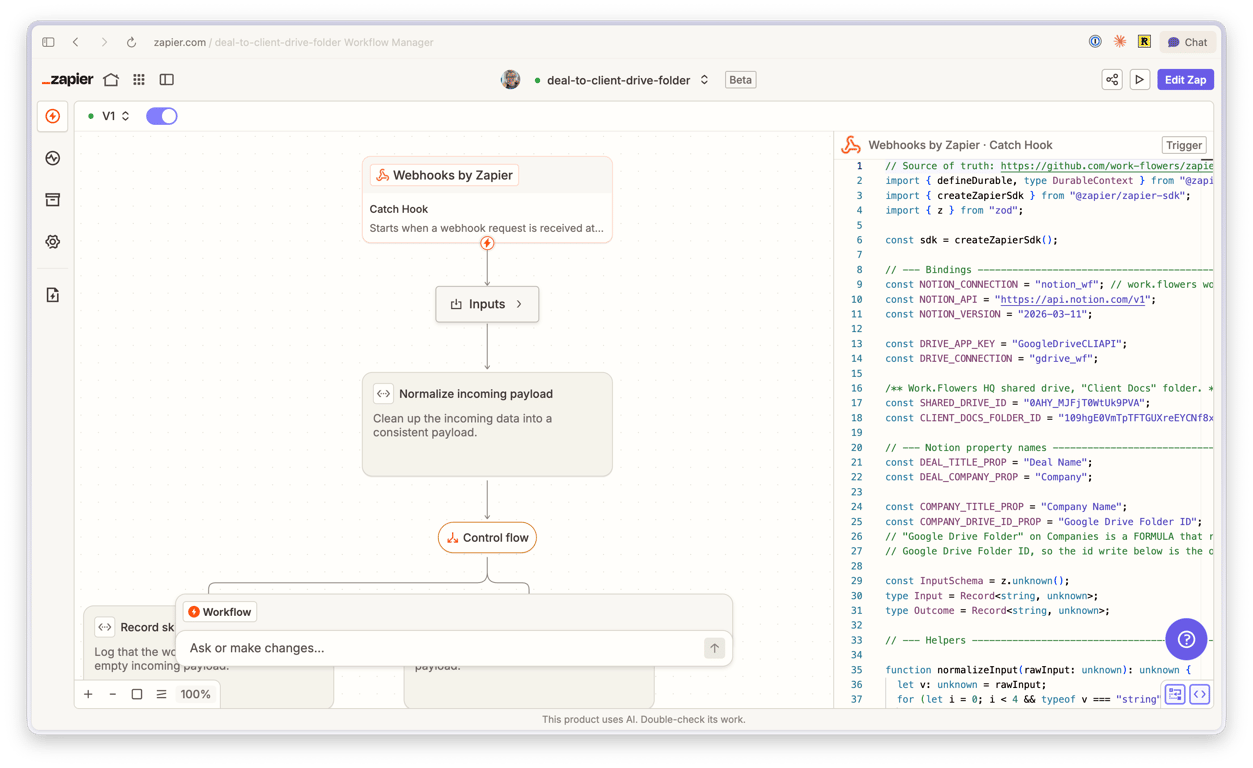Viewport: 1253px width, 768px height.
Task: Click the Record step code brackets icon
Action: point(105,627)
